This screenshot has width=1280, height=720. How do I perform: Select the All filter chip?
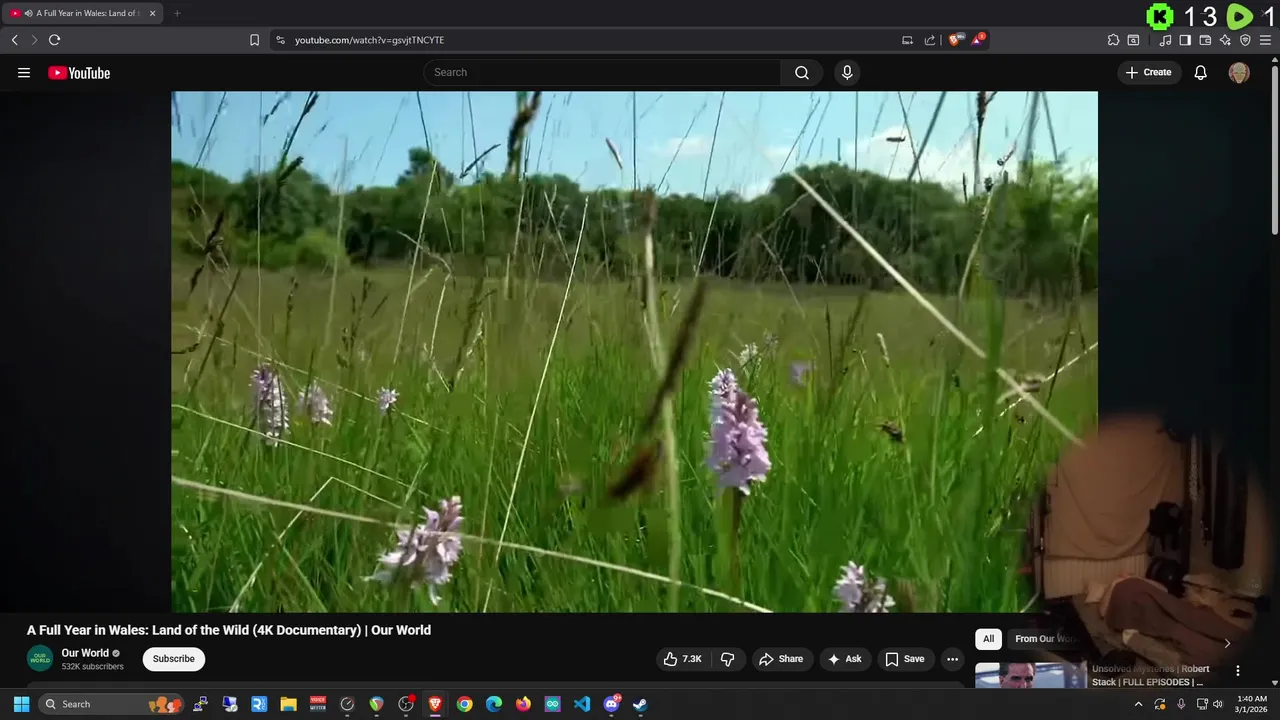[988, 639]
